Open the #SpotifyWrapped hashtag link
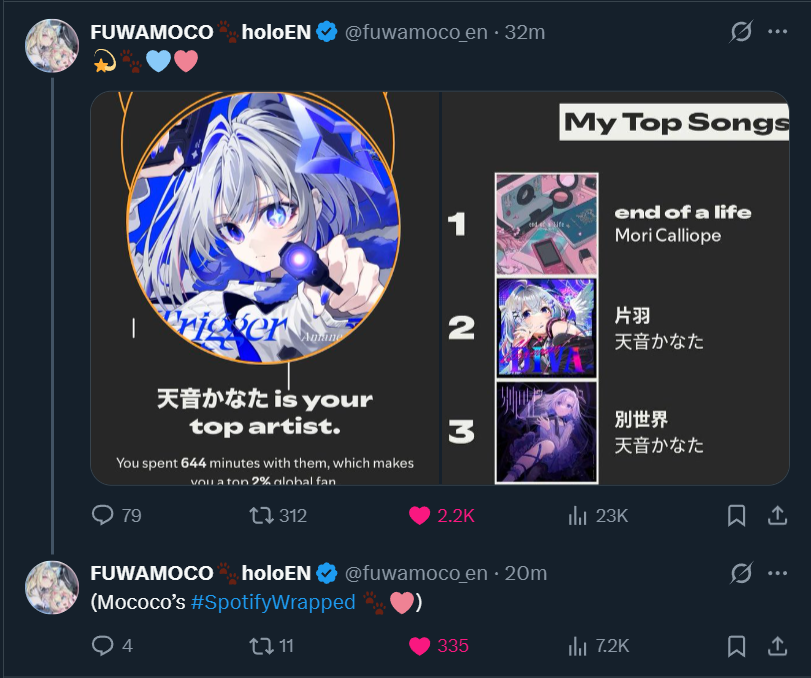The height and width of the screenshot is (678, 811). point(273,602)
